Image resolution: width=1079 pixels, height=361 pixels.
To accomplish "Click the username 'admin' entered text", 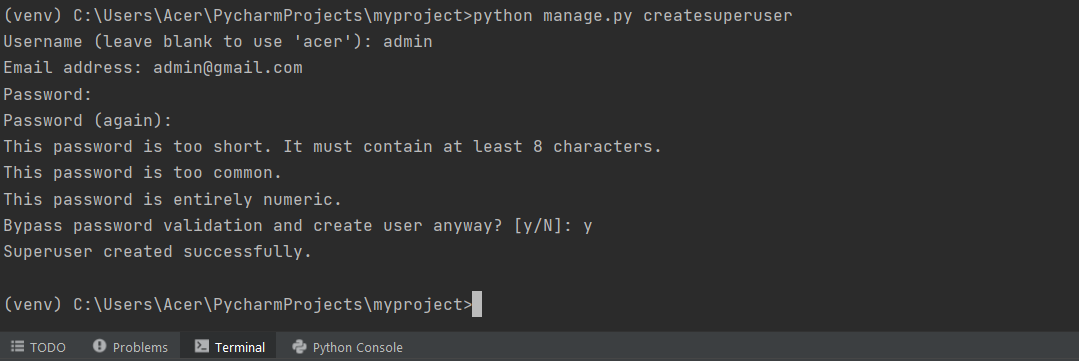I will 407,41.
